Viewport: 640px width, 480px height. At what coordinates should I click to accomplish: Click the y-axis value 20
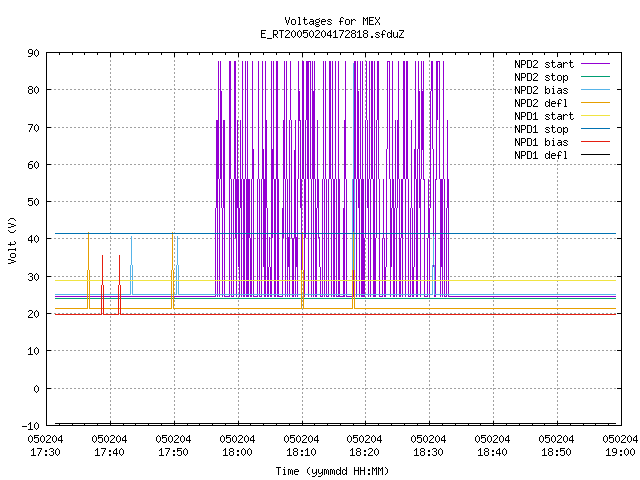tap(33, 314)
